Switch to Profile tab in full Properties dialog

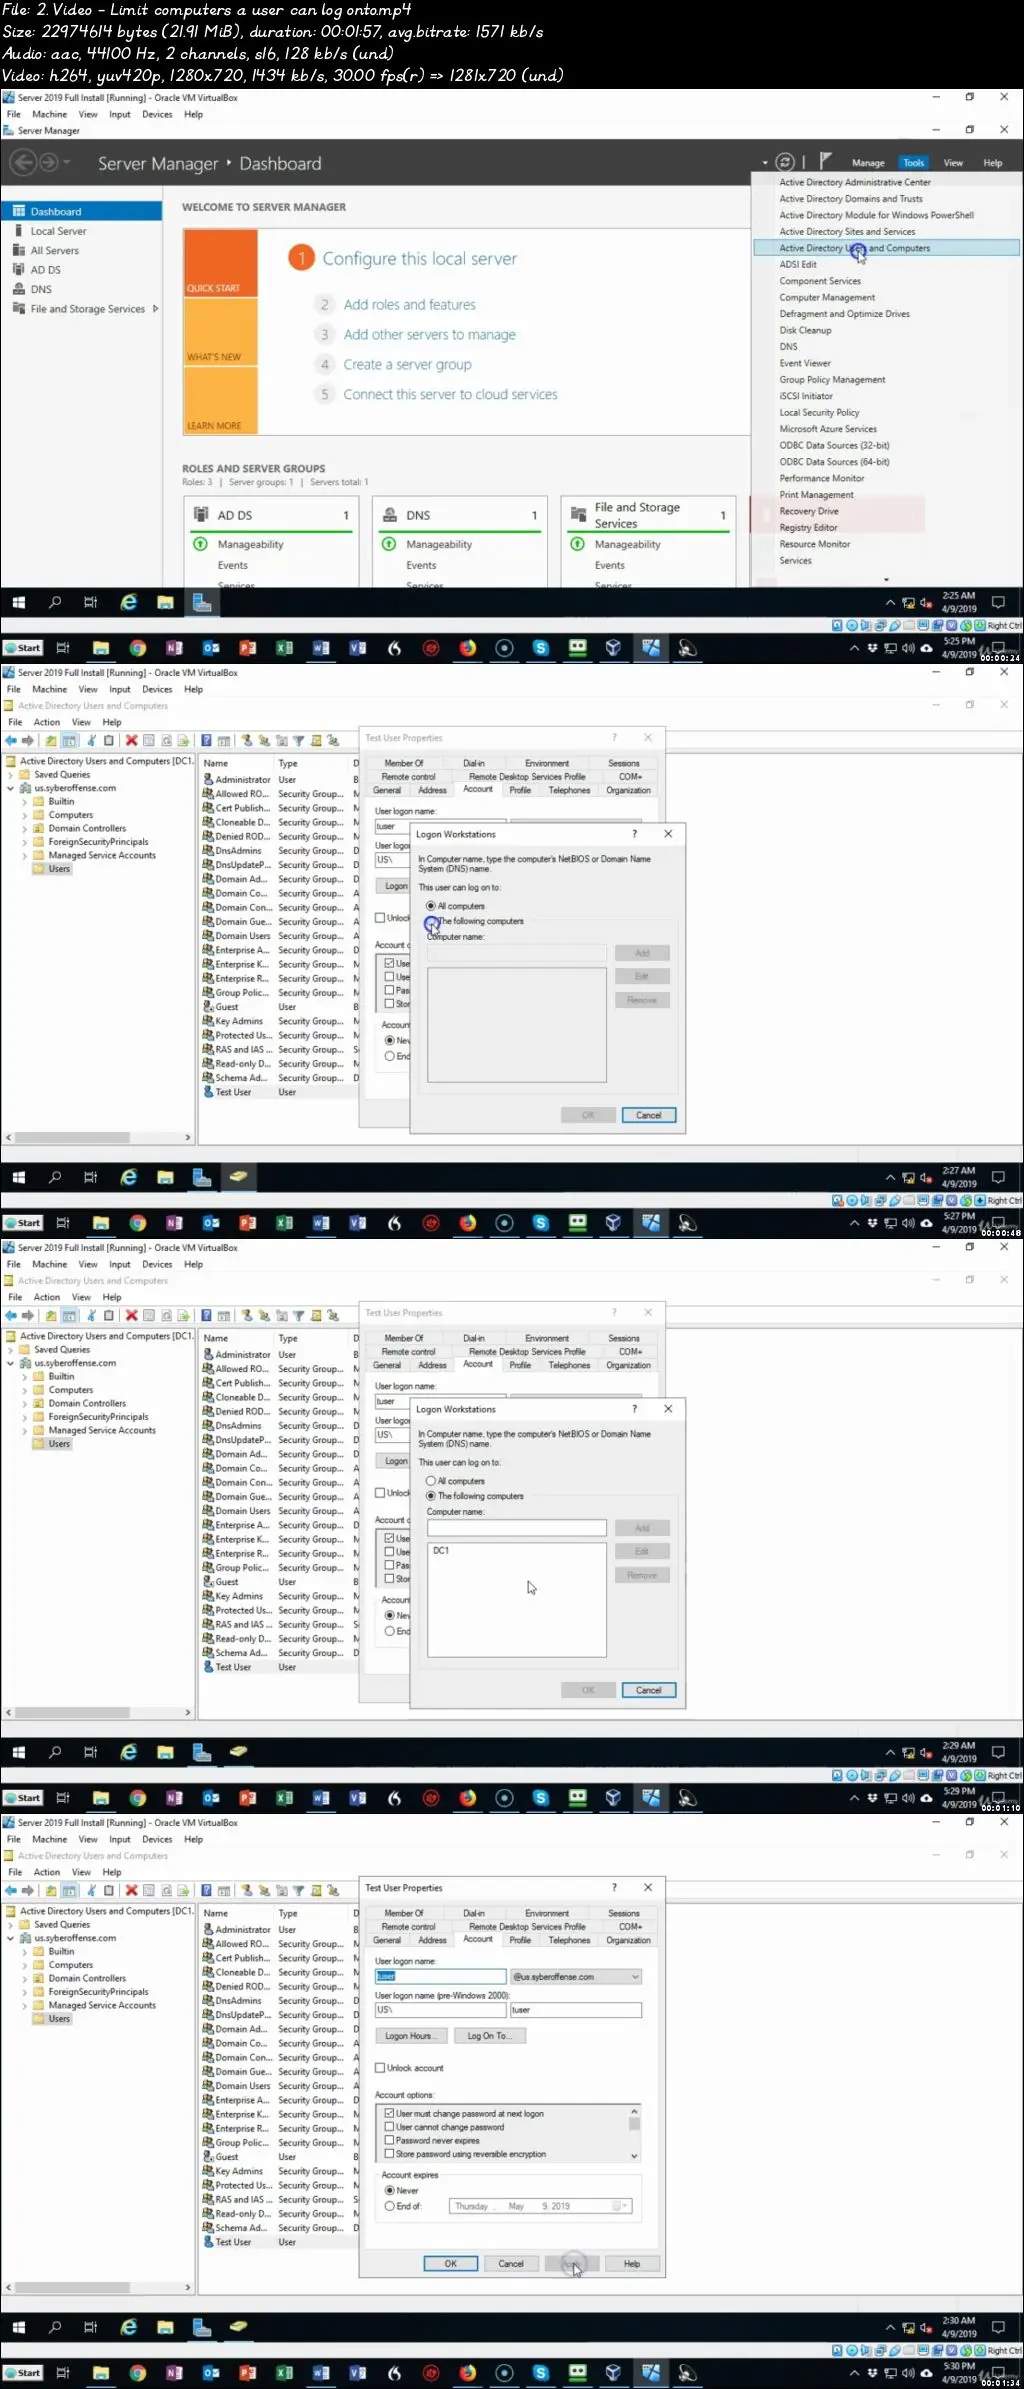(x=520, y=1940)
